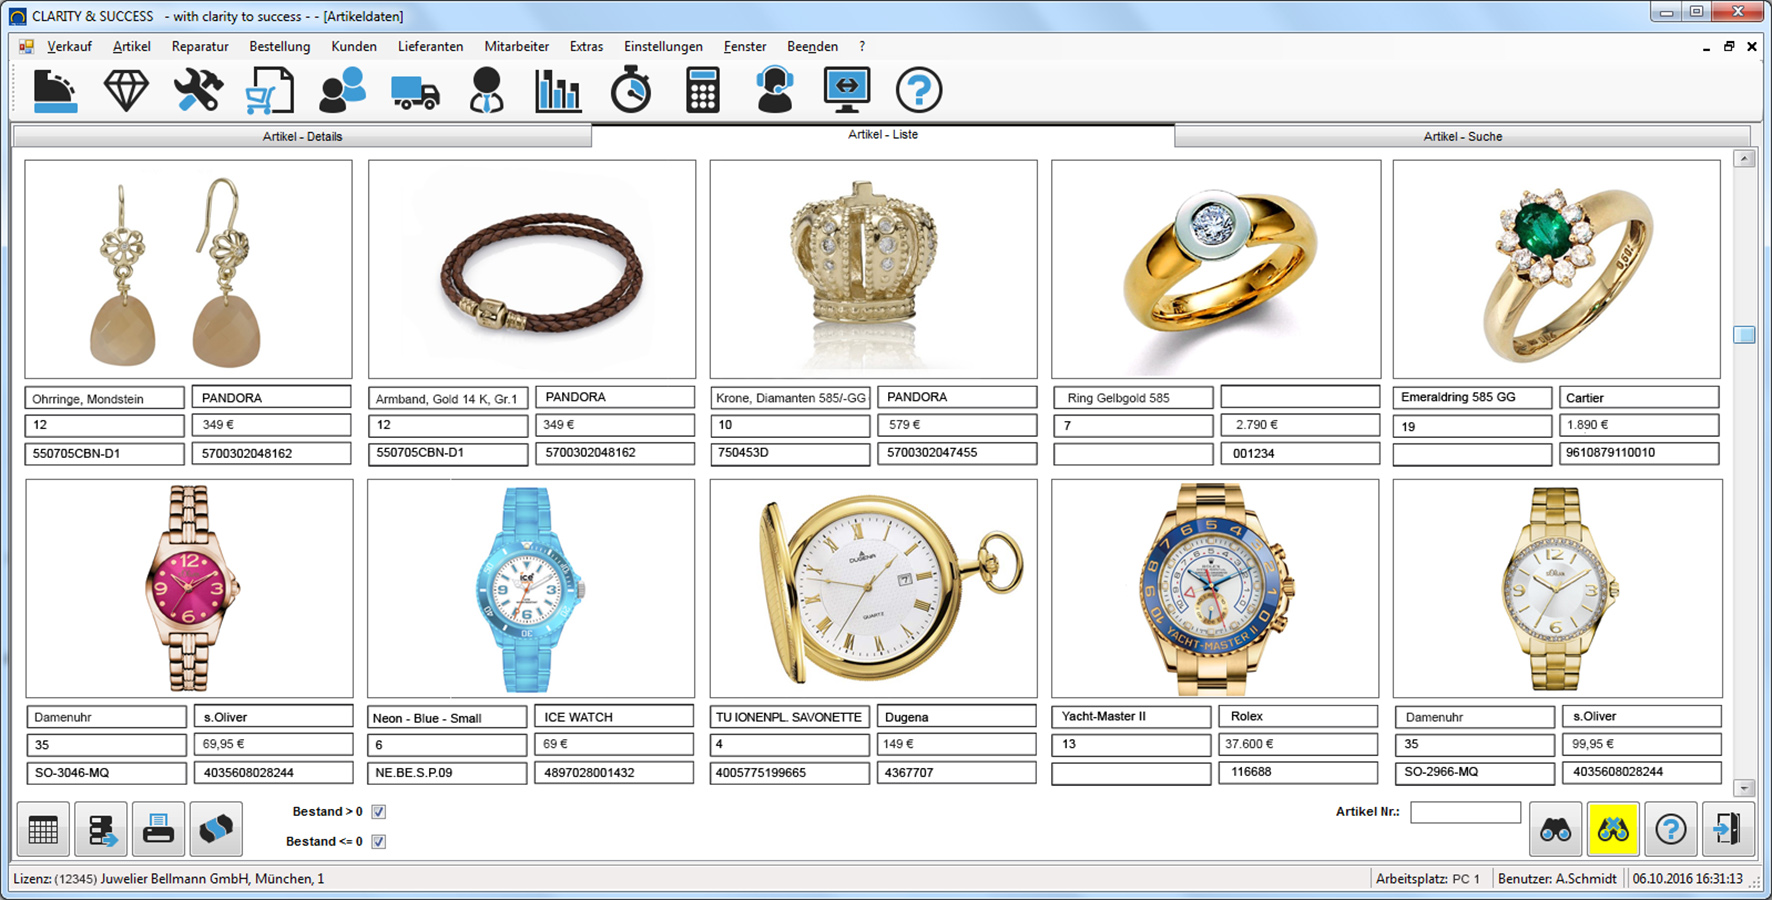Select the Rolex Yacht-Master II watch image
Viewport: 1772px width, 900px height.
click(x=1215, y=588)
